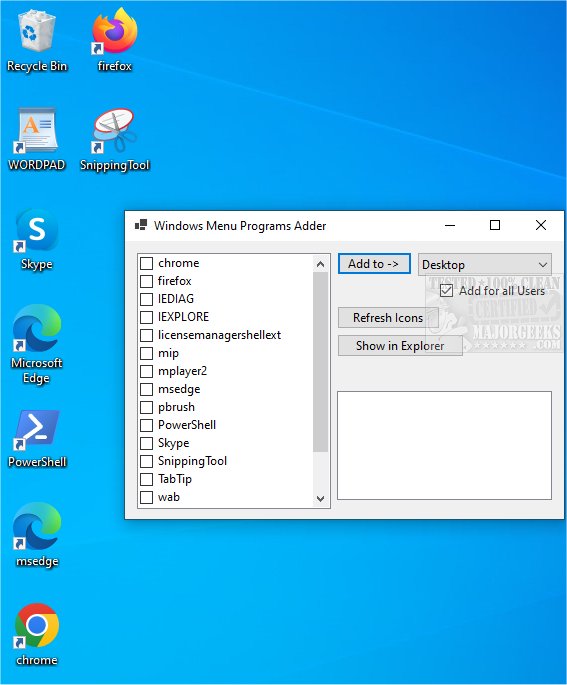The height and width of the screenshot is (685, 567).
Task: Click the program list scroll up arrow
Action: click(x=321, y=264)
